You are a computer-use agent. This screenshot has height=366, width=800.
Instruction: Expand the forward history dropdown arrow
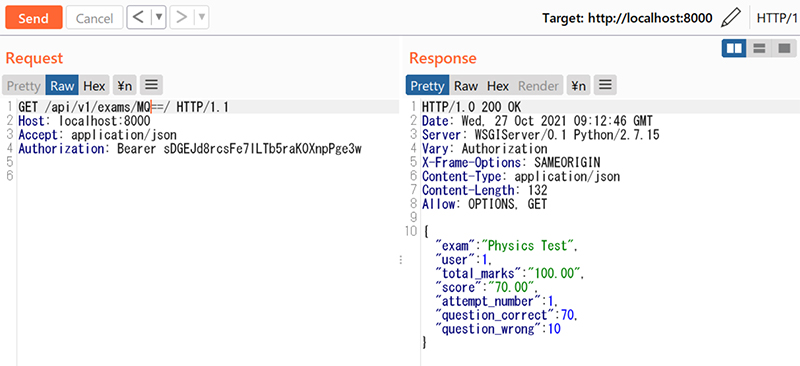(x=202, y=18)
